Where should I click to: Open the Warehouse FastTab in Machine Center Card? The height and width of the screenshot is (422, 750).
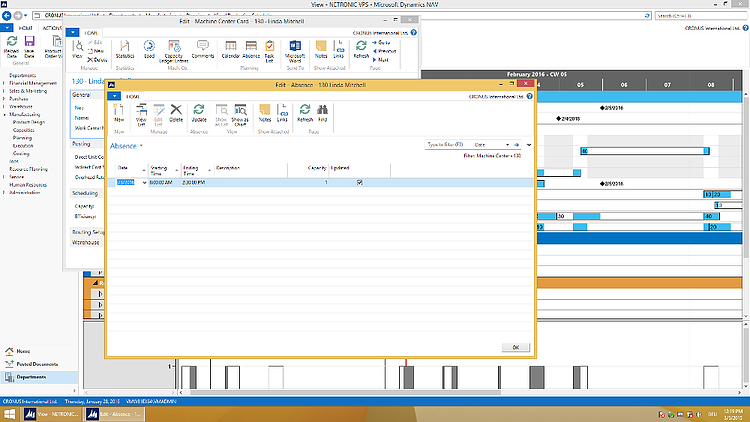pos(88,243)
